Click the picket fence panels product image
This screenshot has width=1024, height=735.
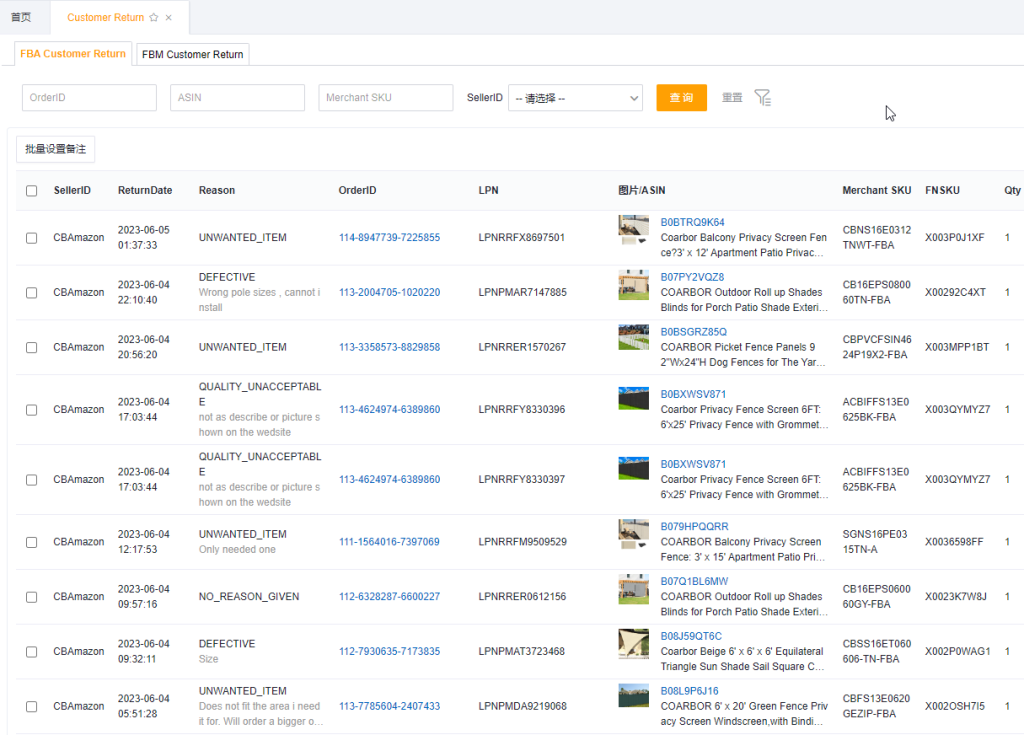tap(633, 337)
